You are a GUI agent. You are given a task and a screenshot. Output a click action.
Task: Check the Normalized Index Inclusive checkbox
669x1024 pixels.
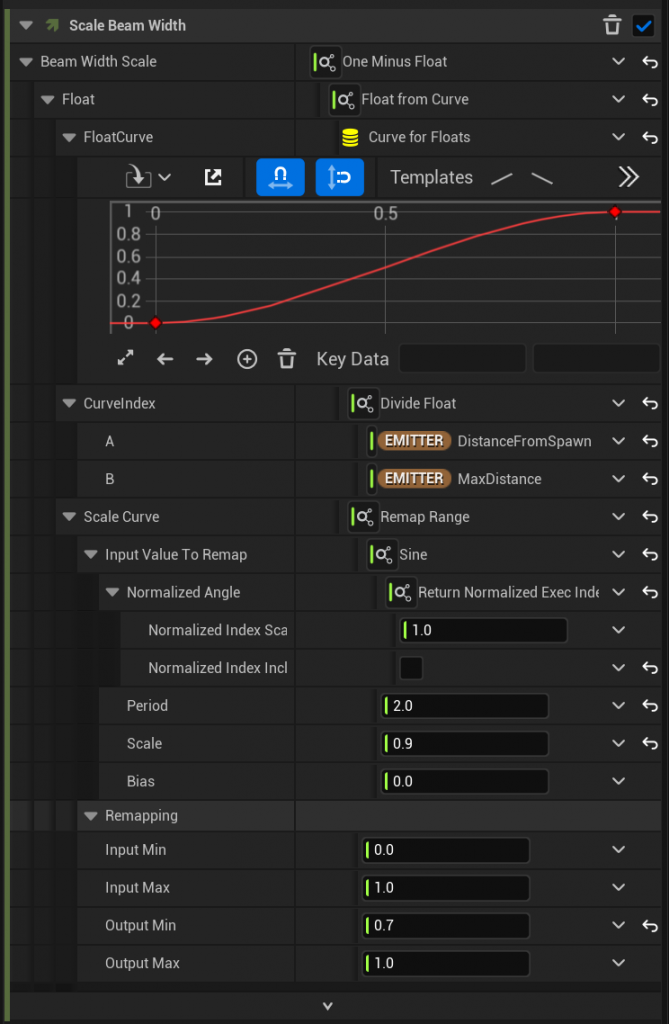coord(411,668)
